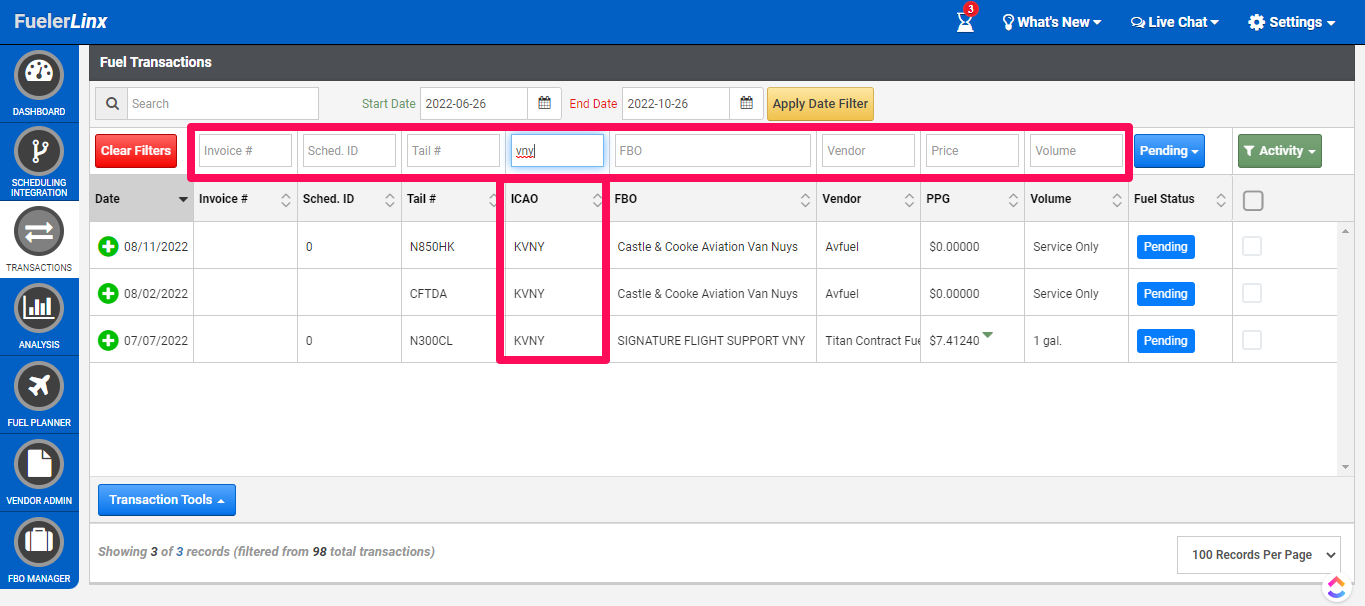Open the What's New dropdown
Image resolution: width=1365 pixels, height=606 pixels.
(1051, 22)
